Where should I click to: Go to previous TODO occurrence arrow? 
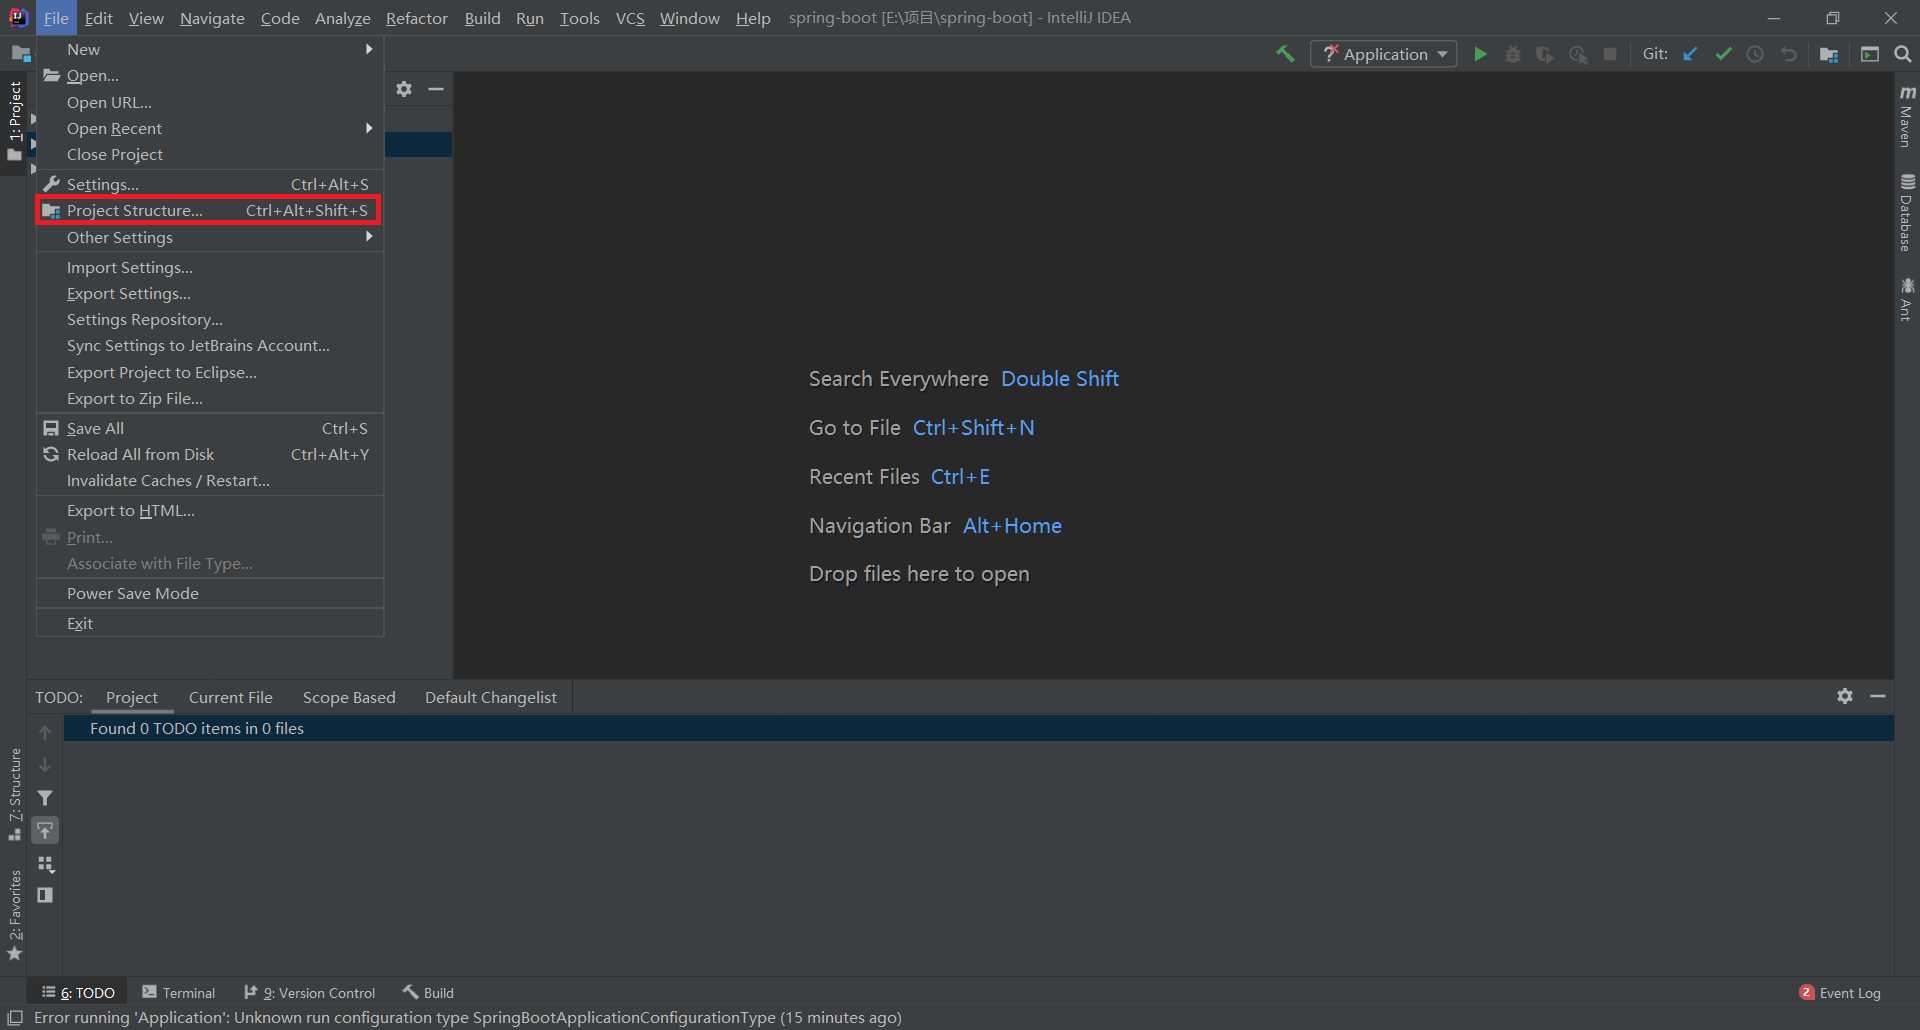tap(45, 732)
